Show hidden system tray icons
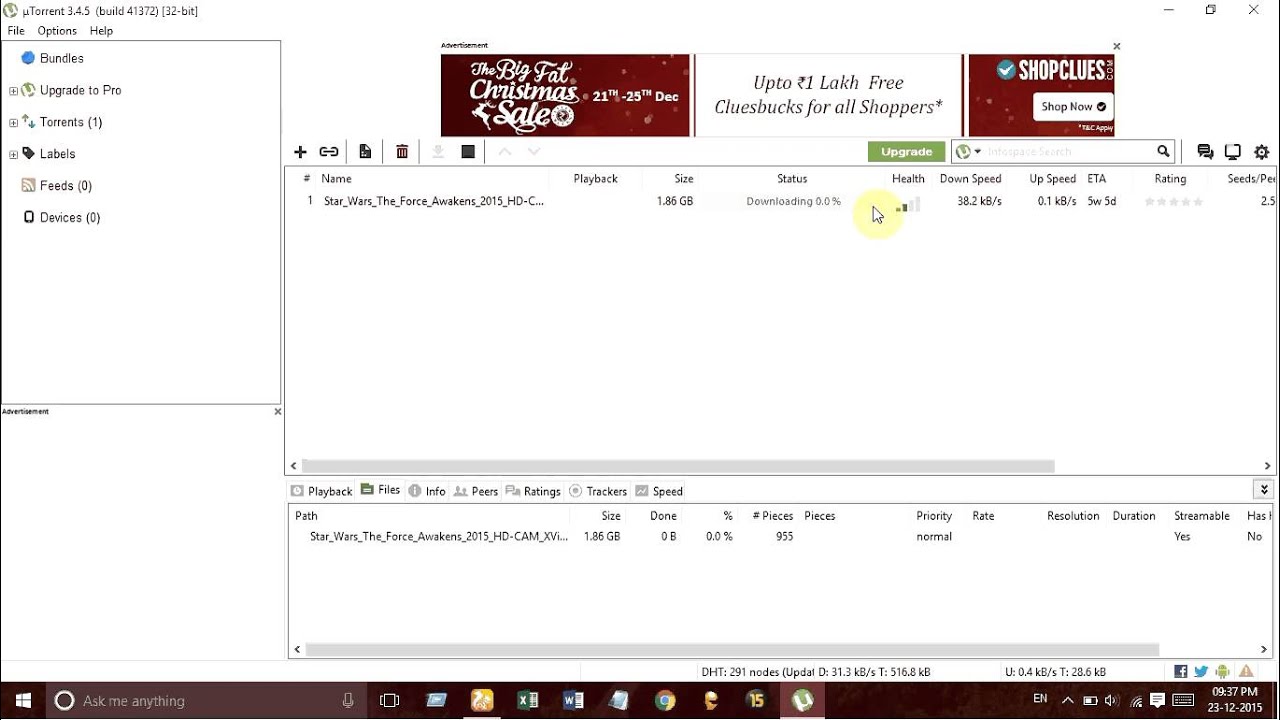Screen dimensions: 1280x720 pos(1067,701)
